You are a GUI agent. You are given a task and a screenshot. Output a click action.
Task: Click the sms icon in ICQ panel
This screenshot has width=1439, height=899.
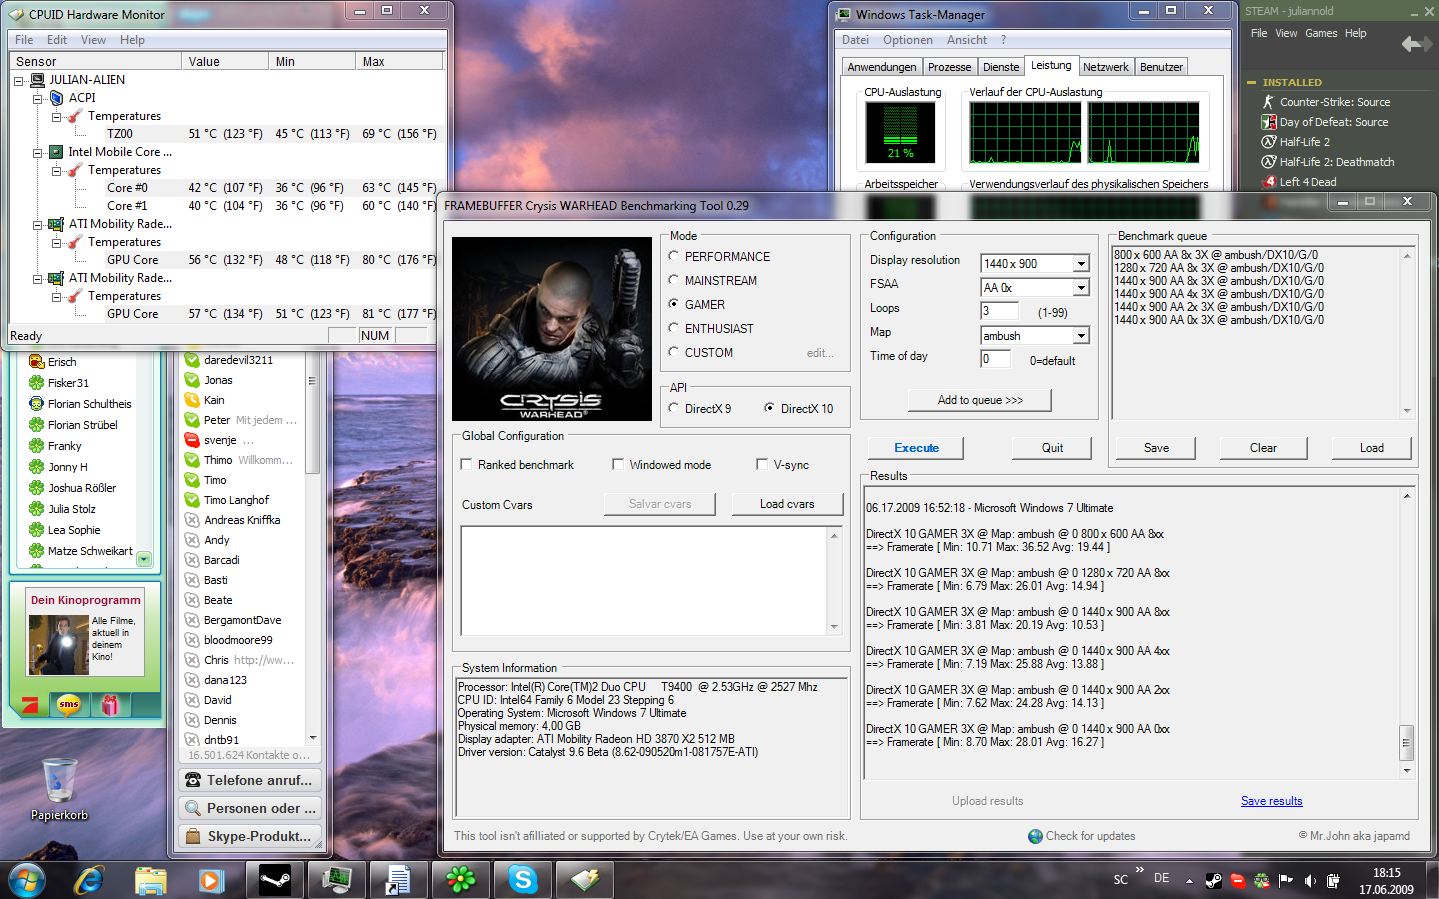coord(68,705)
